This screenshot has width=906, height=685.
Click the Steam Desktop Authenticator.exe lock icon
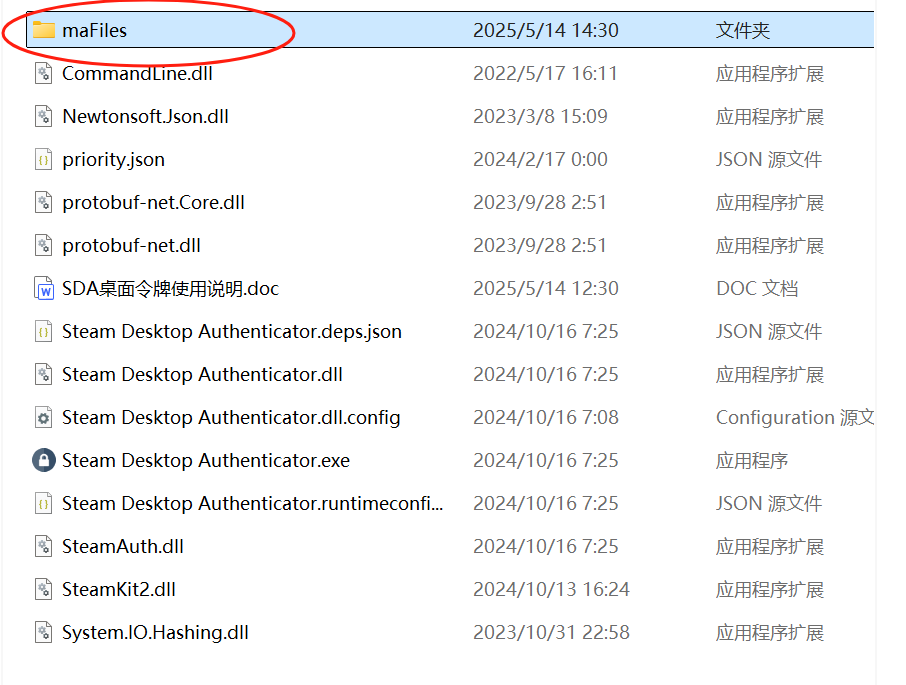pos(44,460)
